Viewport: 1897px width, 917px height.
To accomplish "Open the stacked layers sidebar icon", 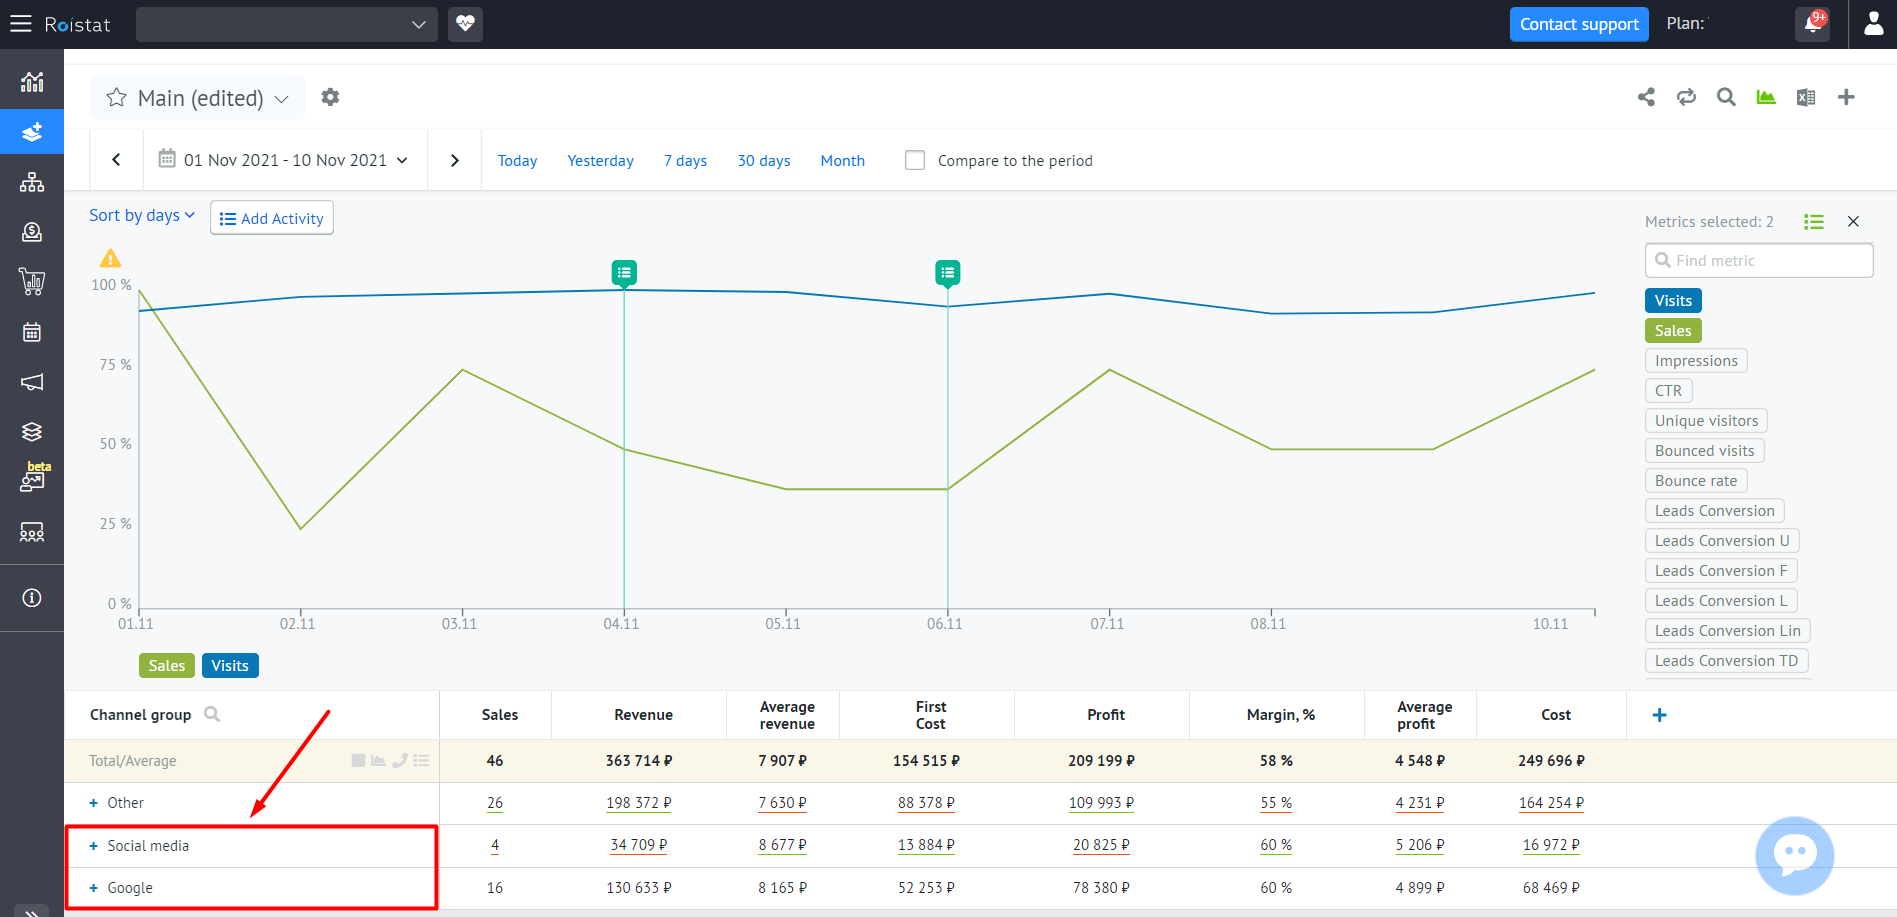I will (32, 432).
